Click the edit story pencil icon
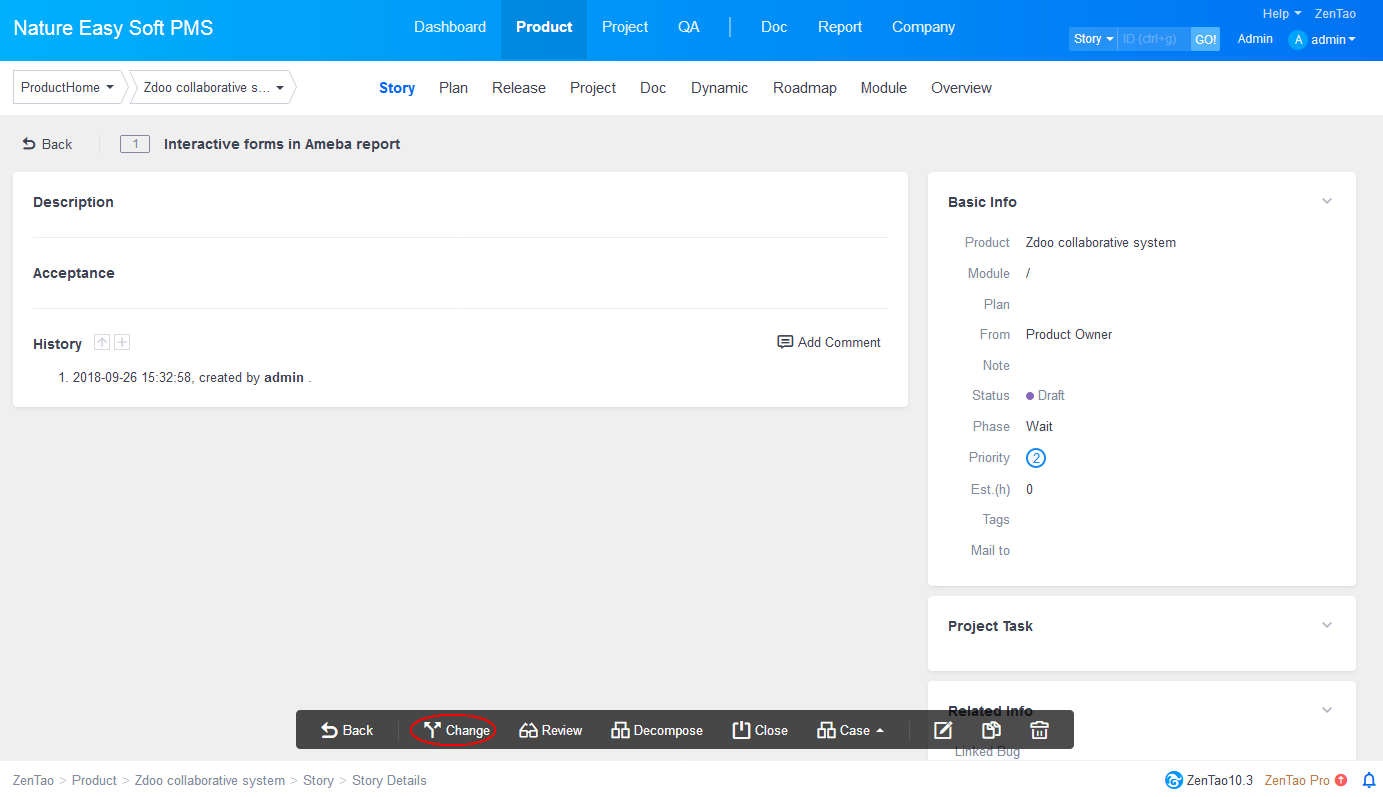Image resolution: width=1383 pixels, height=797 pixels. 943,730
